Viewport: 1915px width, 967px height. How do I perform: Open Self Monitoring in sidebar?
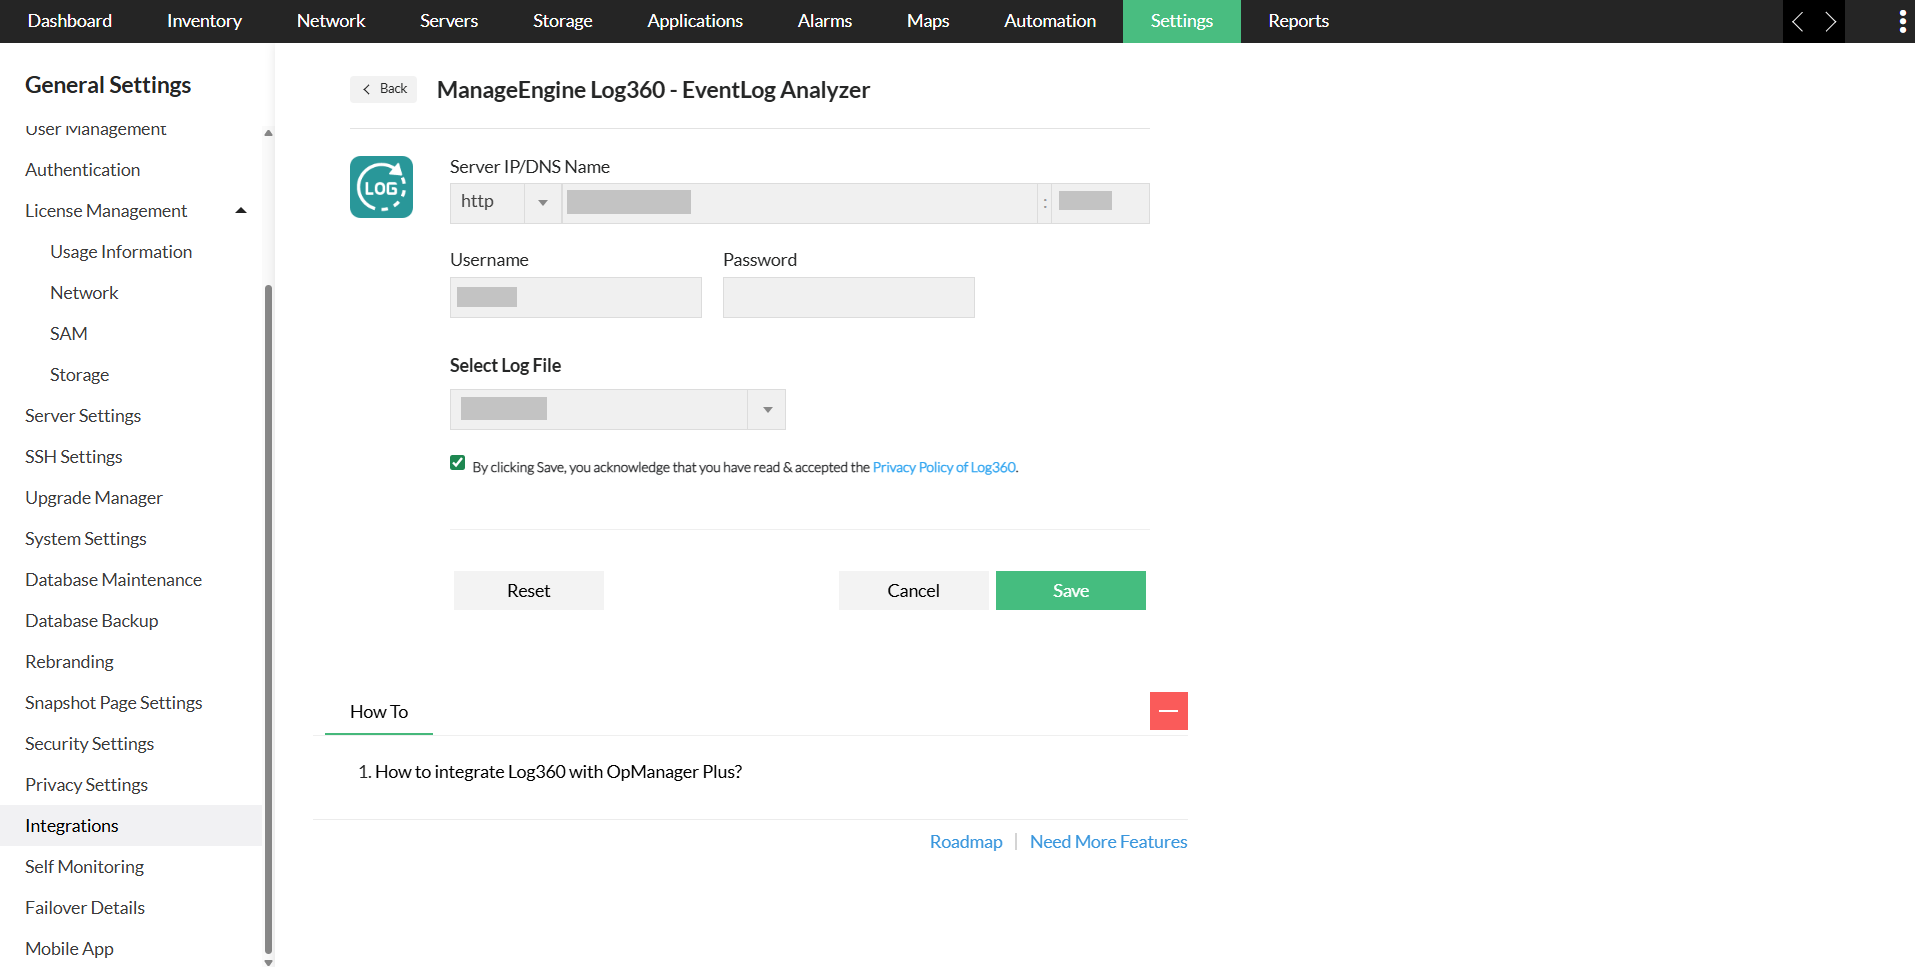(x=85, y=867)
